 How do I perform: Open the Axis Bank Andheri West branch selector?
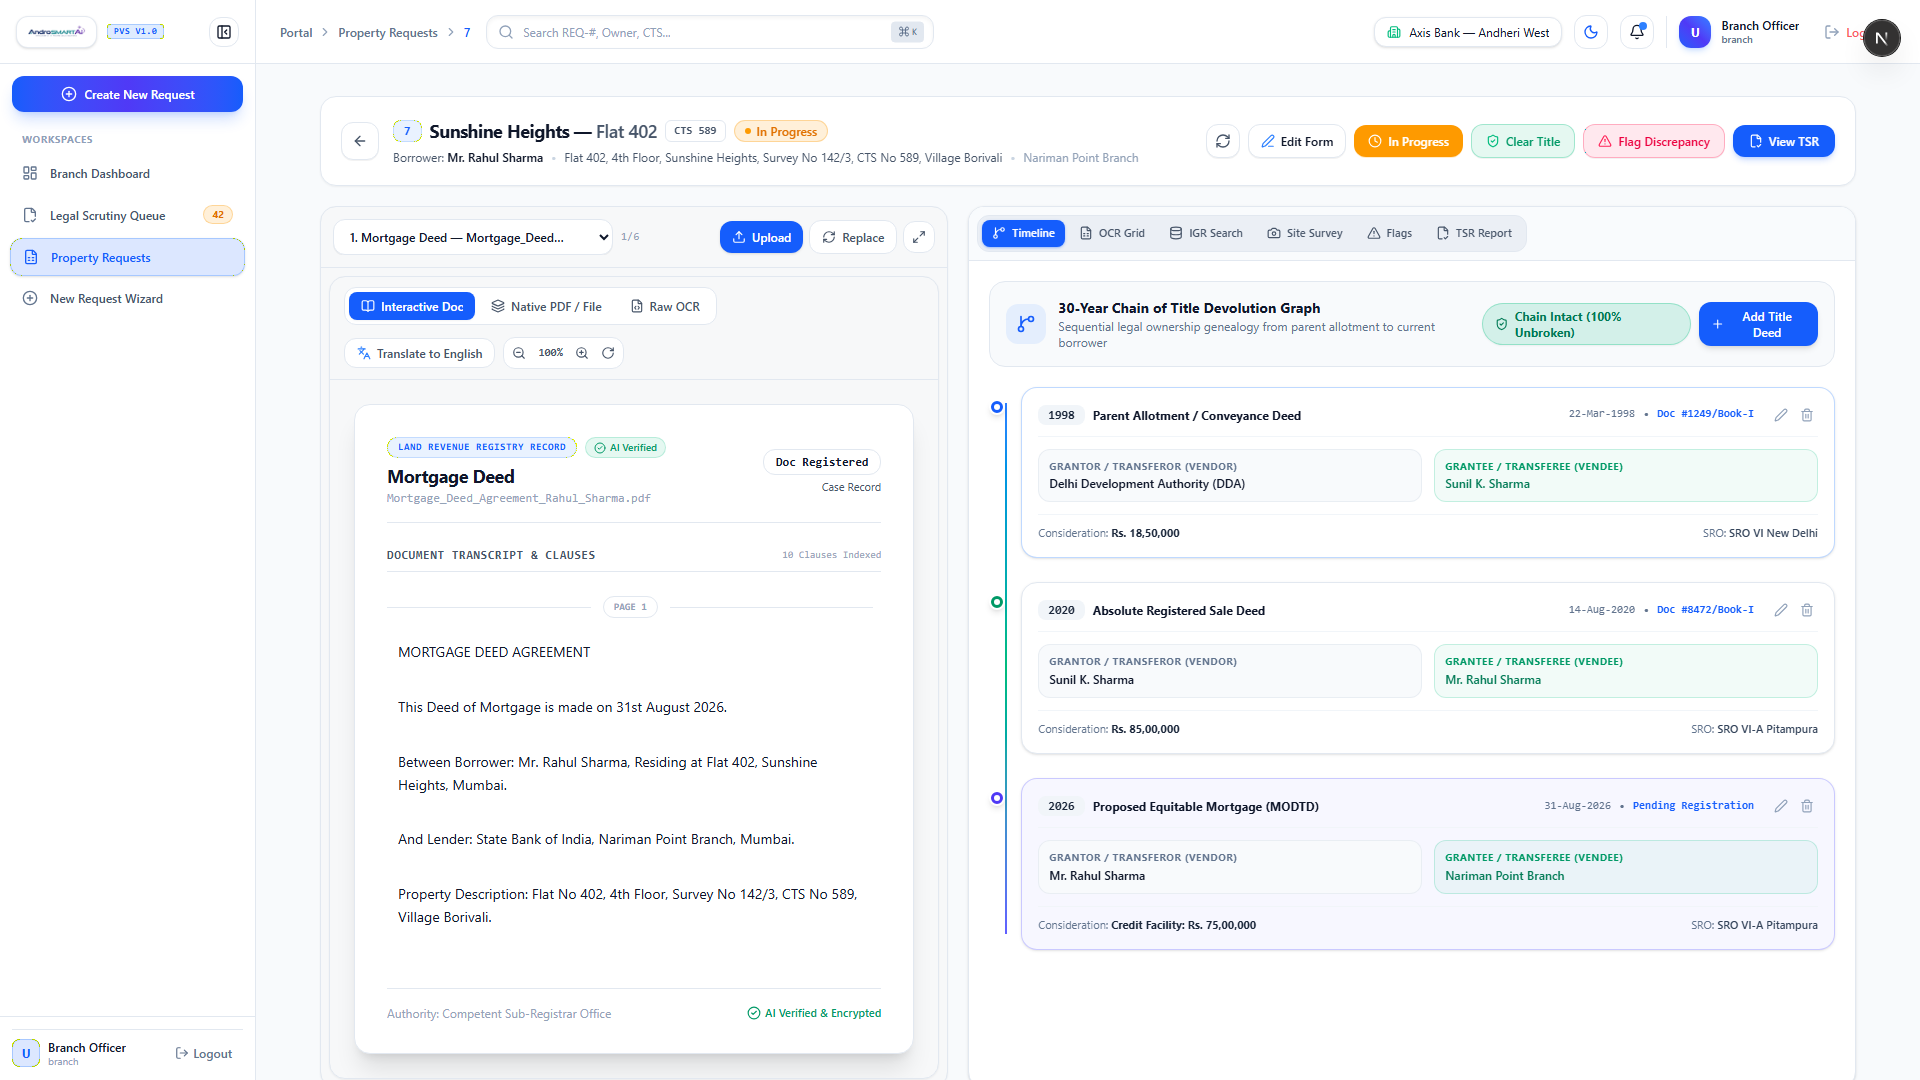click(1468, 32)
